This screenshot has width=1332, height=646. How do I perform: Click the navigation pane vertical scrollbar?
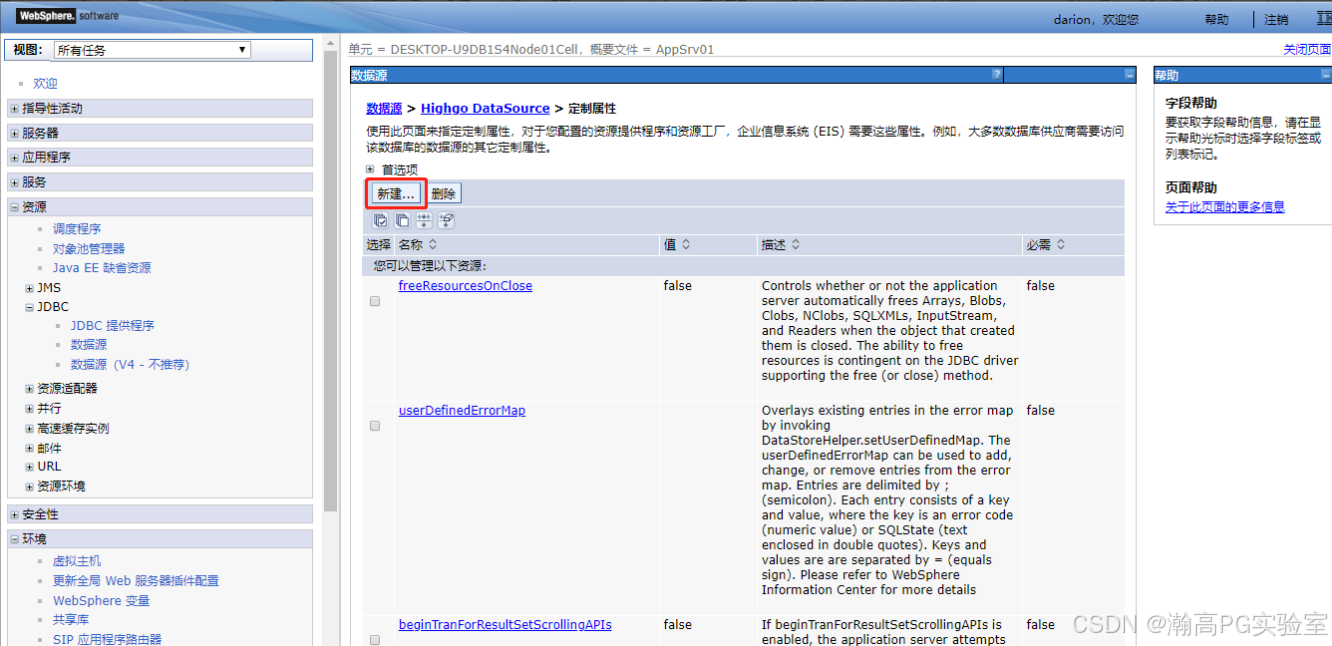coord(331,280)
